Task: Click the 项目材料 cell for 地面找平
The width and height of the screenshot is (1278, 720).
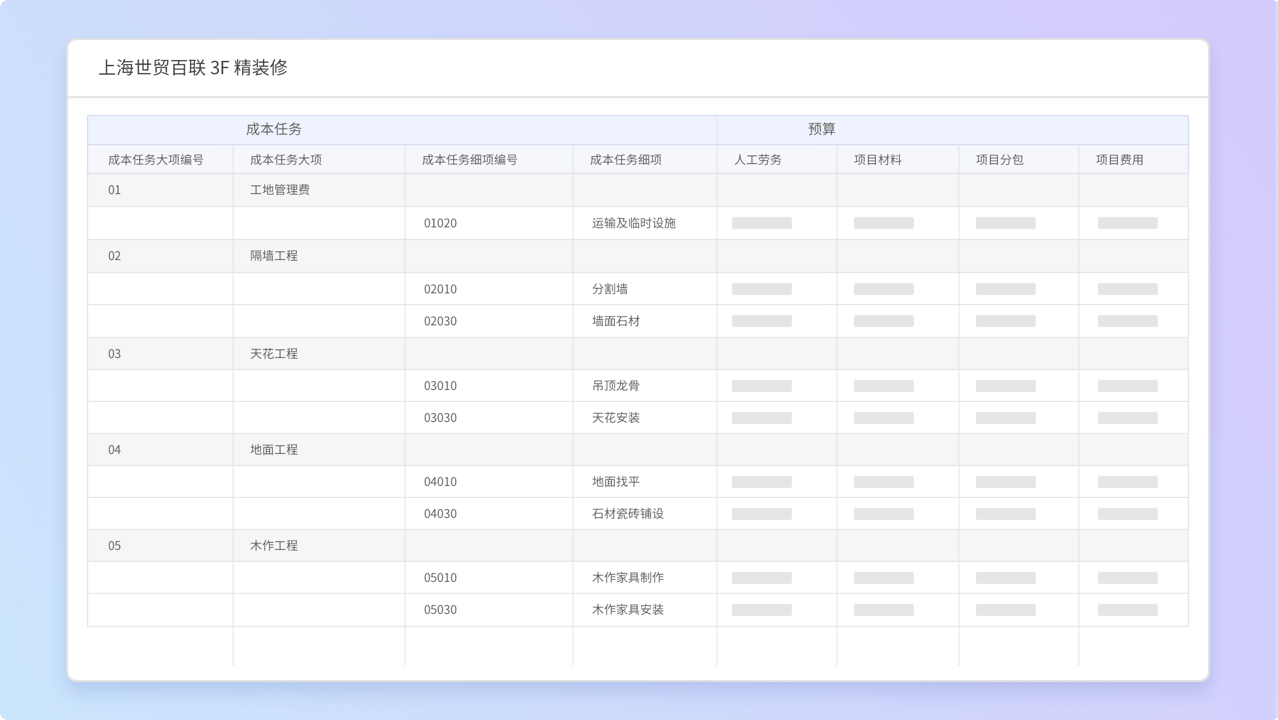Action: [883, 482]
